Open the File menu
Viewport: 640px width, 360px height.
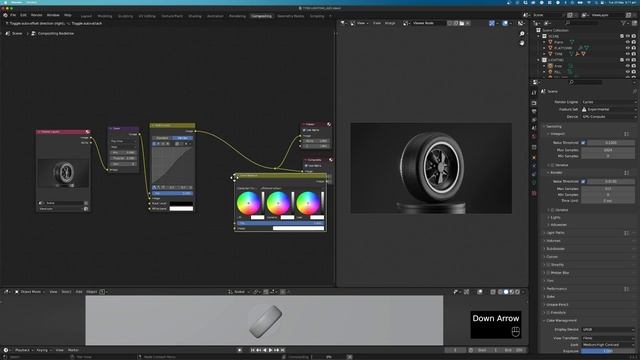pos(13,15)
